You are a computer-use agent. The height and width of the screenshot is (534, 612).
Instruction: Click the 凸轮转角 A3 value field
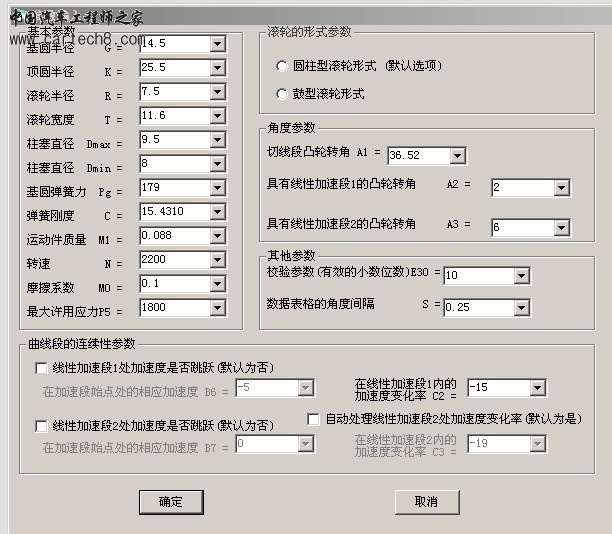point(499,227)
